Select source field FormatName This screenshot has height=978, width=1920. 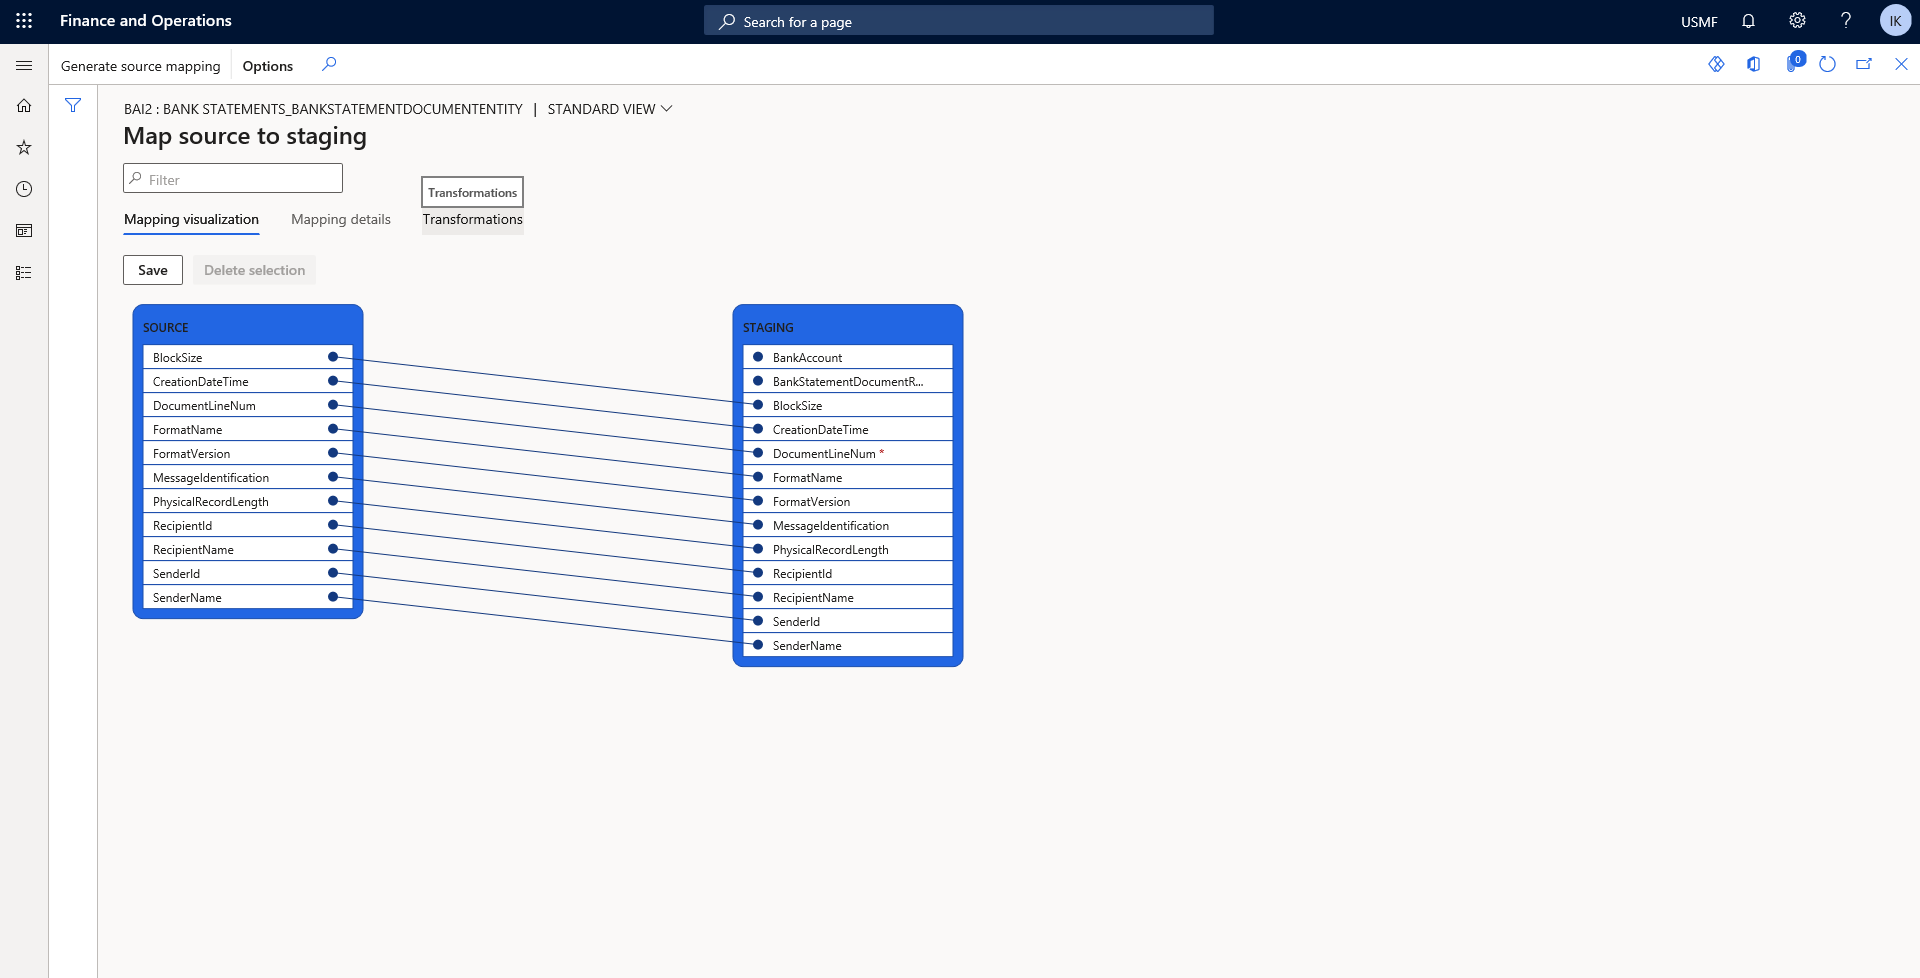click(248, 429)
